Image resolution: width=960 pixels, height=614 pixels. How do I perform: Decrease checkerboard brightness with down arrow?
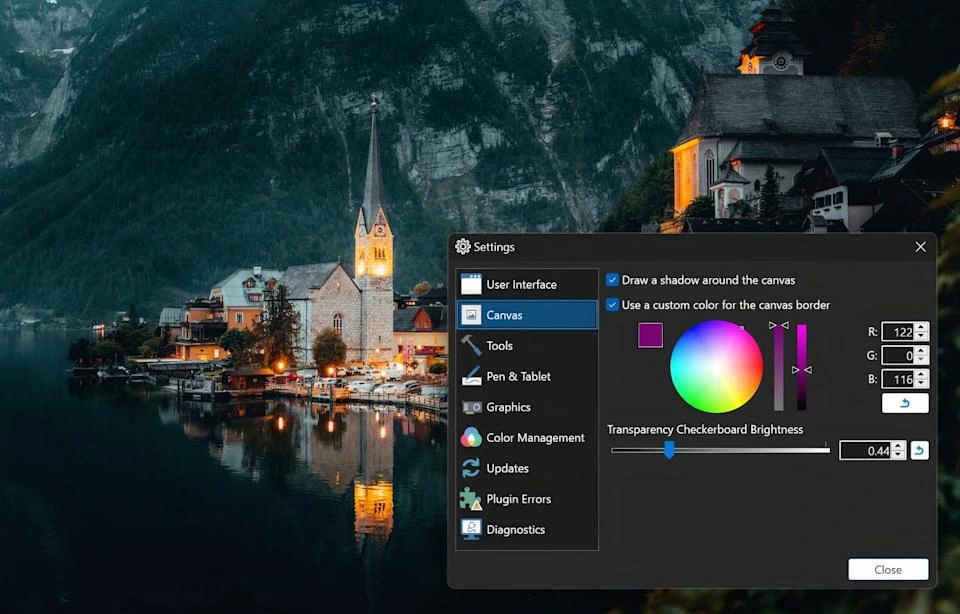[x=898, y=455]
